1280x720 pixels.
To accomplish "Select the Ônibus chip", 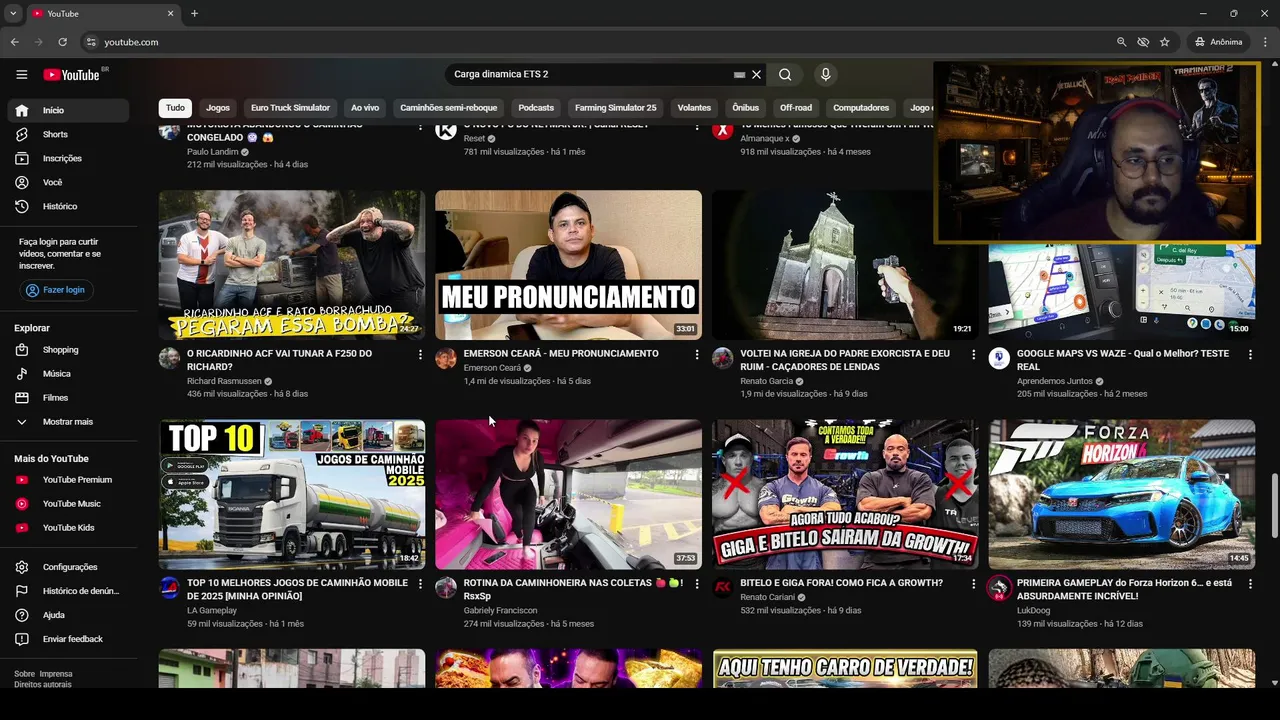I will click(745, 108).
